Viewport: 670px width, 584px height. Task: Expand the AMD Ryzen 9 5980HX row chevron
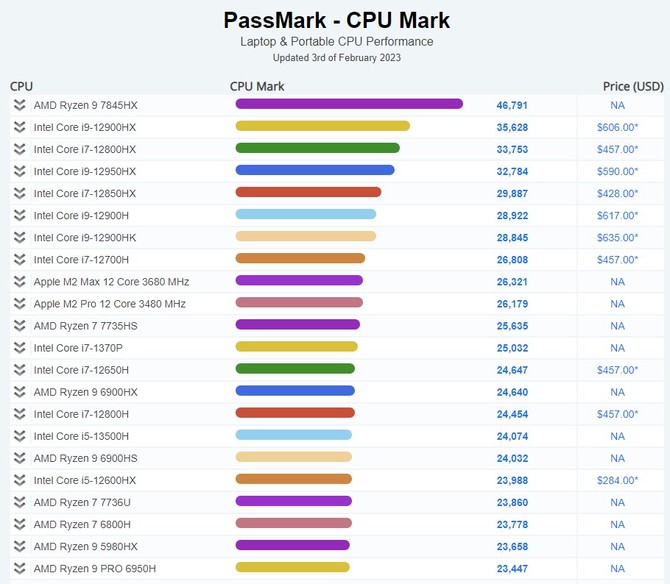(x=19, y=546)
